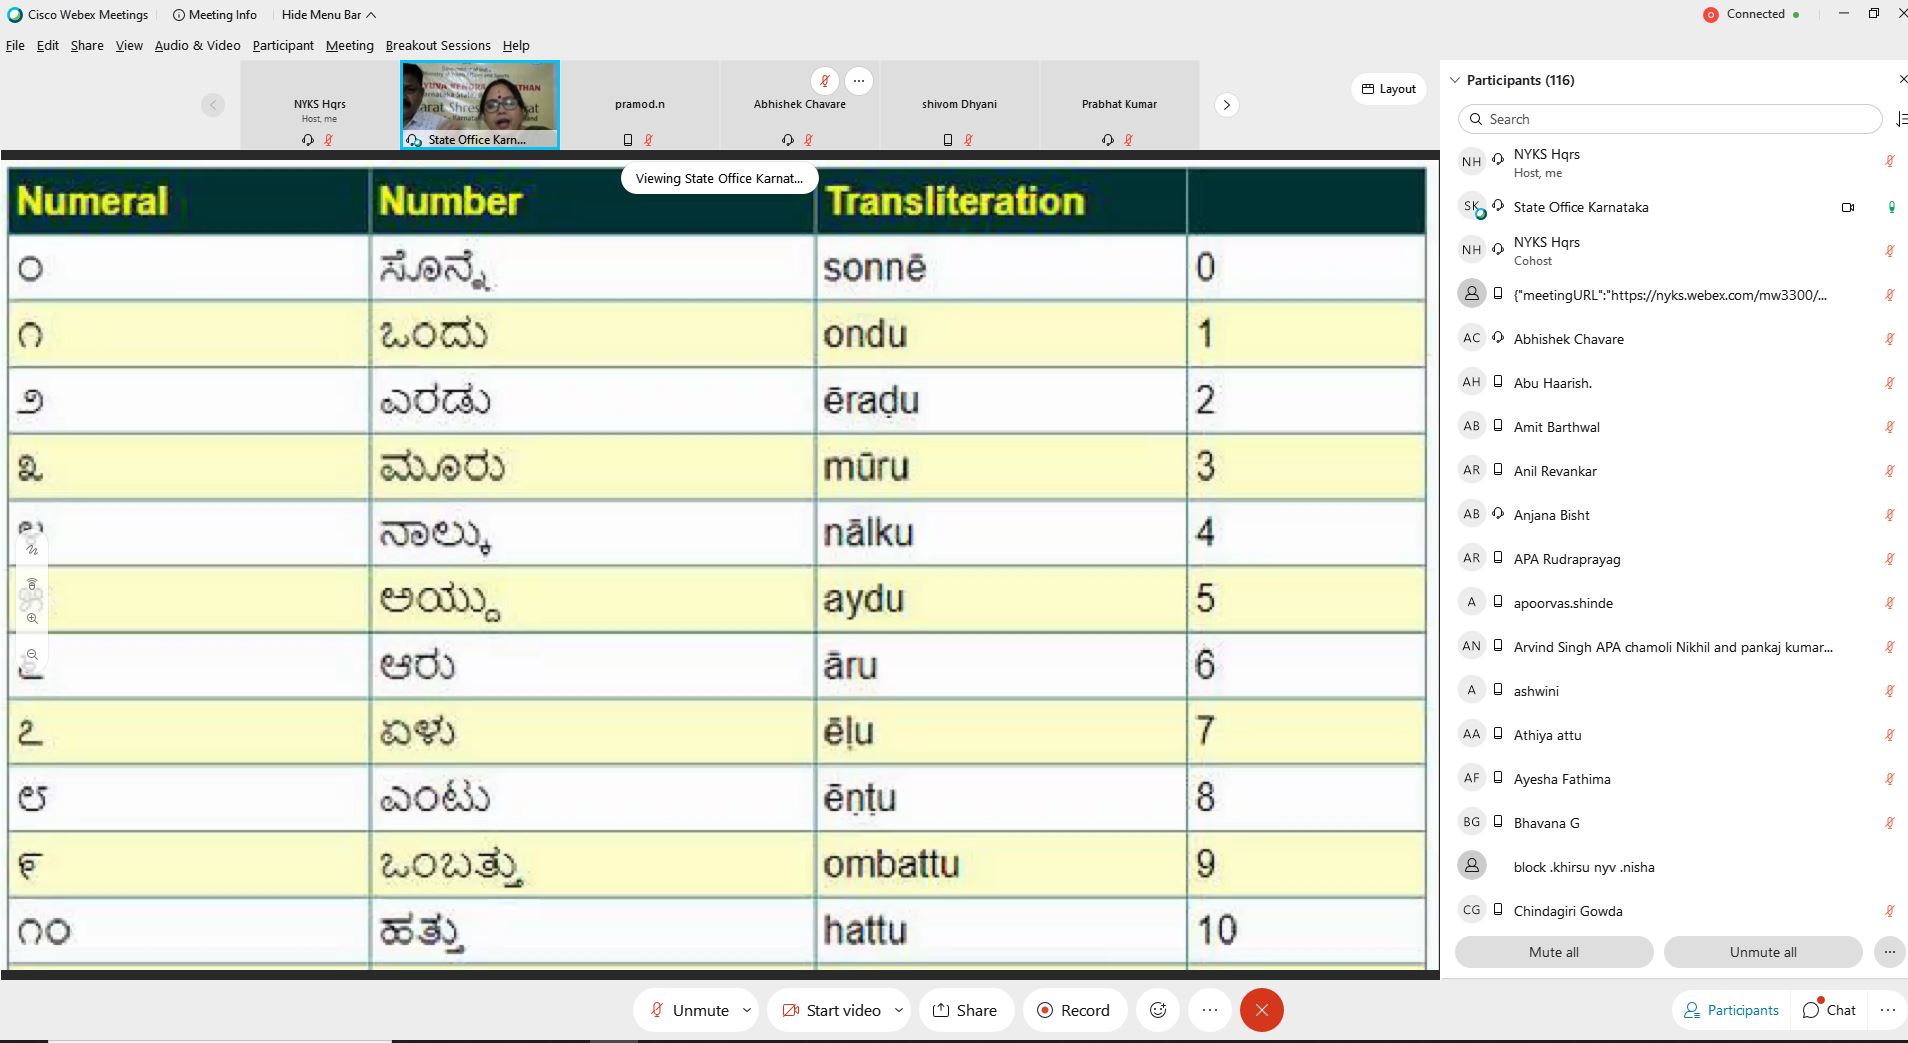Viewport: 1908px width, 1043px height.
Task: Toggle microphone for Abhishek Chavare in list
Action: click(x=1889, y=339)
